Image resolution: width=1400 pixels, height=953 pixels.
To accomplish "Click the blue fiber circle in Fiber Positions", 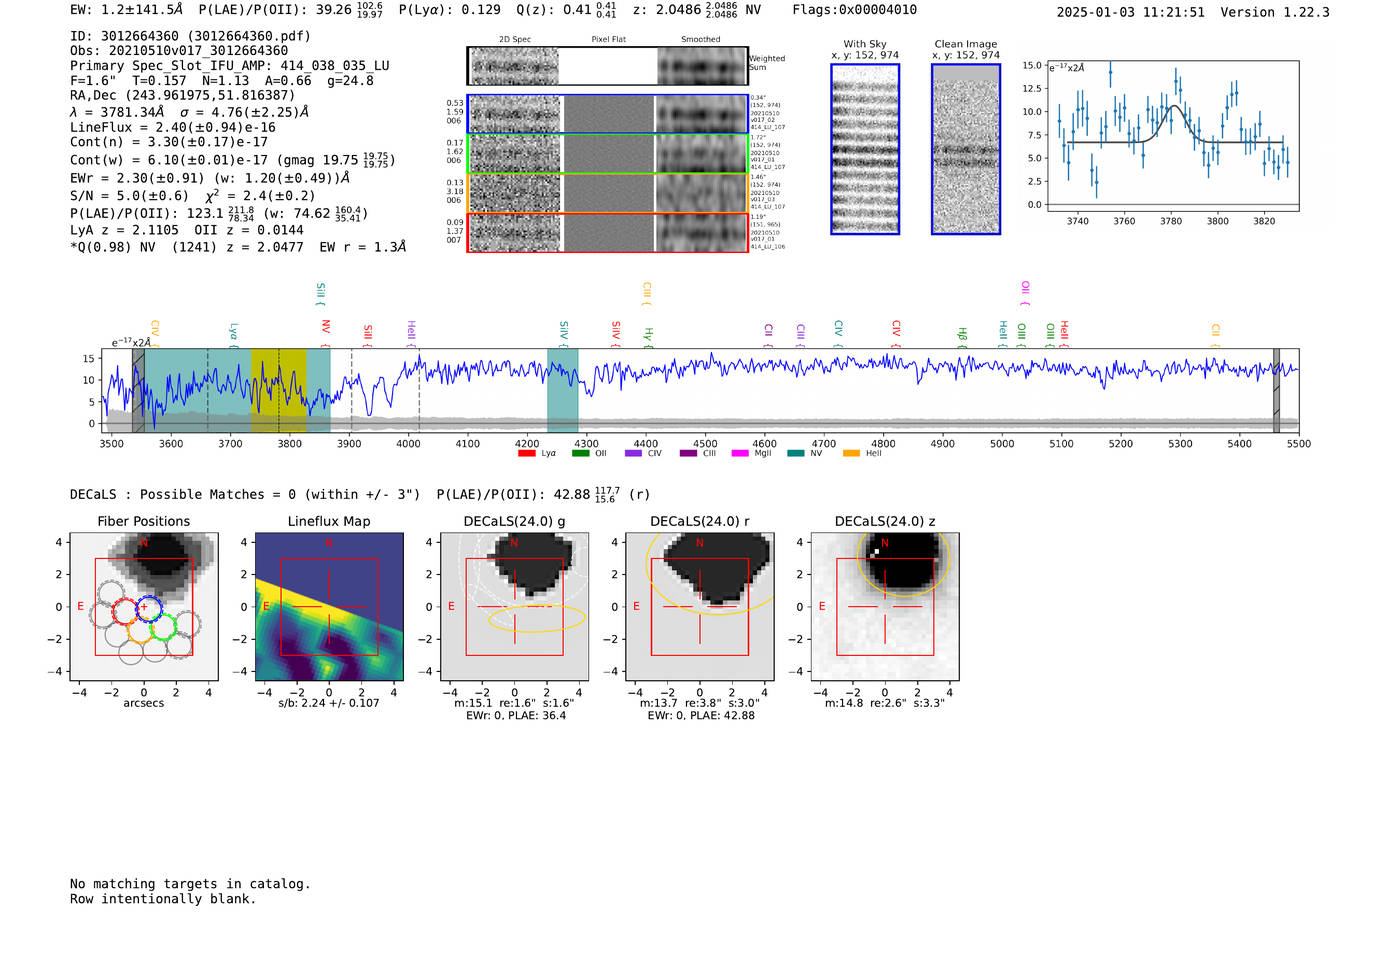I will point(149,607).
